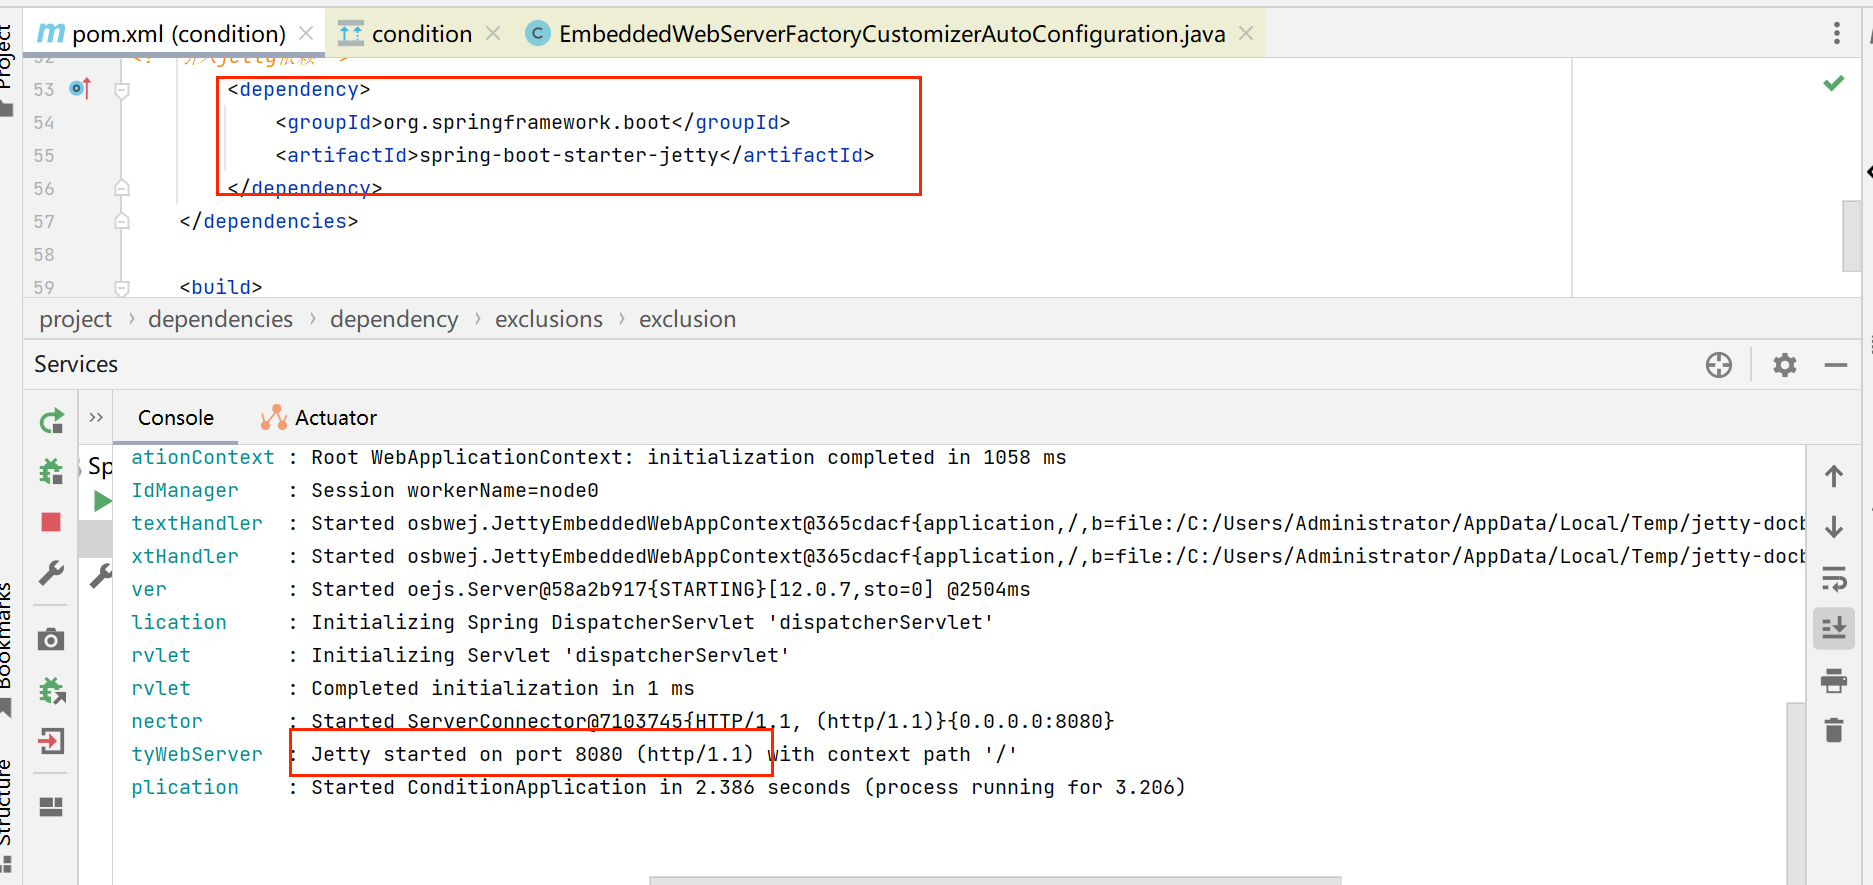Open EmbeddedWebServerFactoryCustomizerAutoConfiguration.java tab
Image resolution: width=1873 pixels, height=885 pixels.
[876, 34]
